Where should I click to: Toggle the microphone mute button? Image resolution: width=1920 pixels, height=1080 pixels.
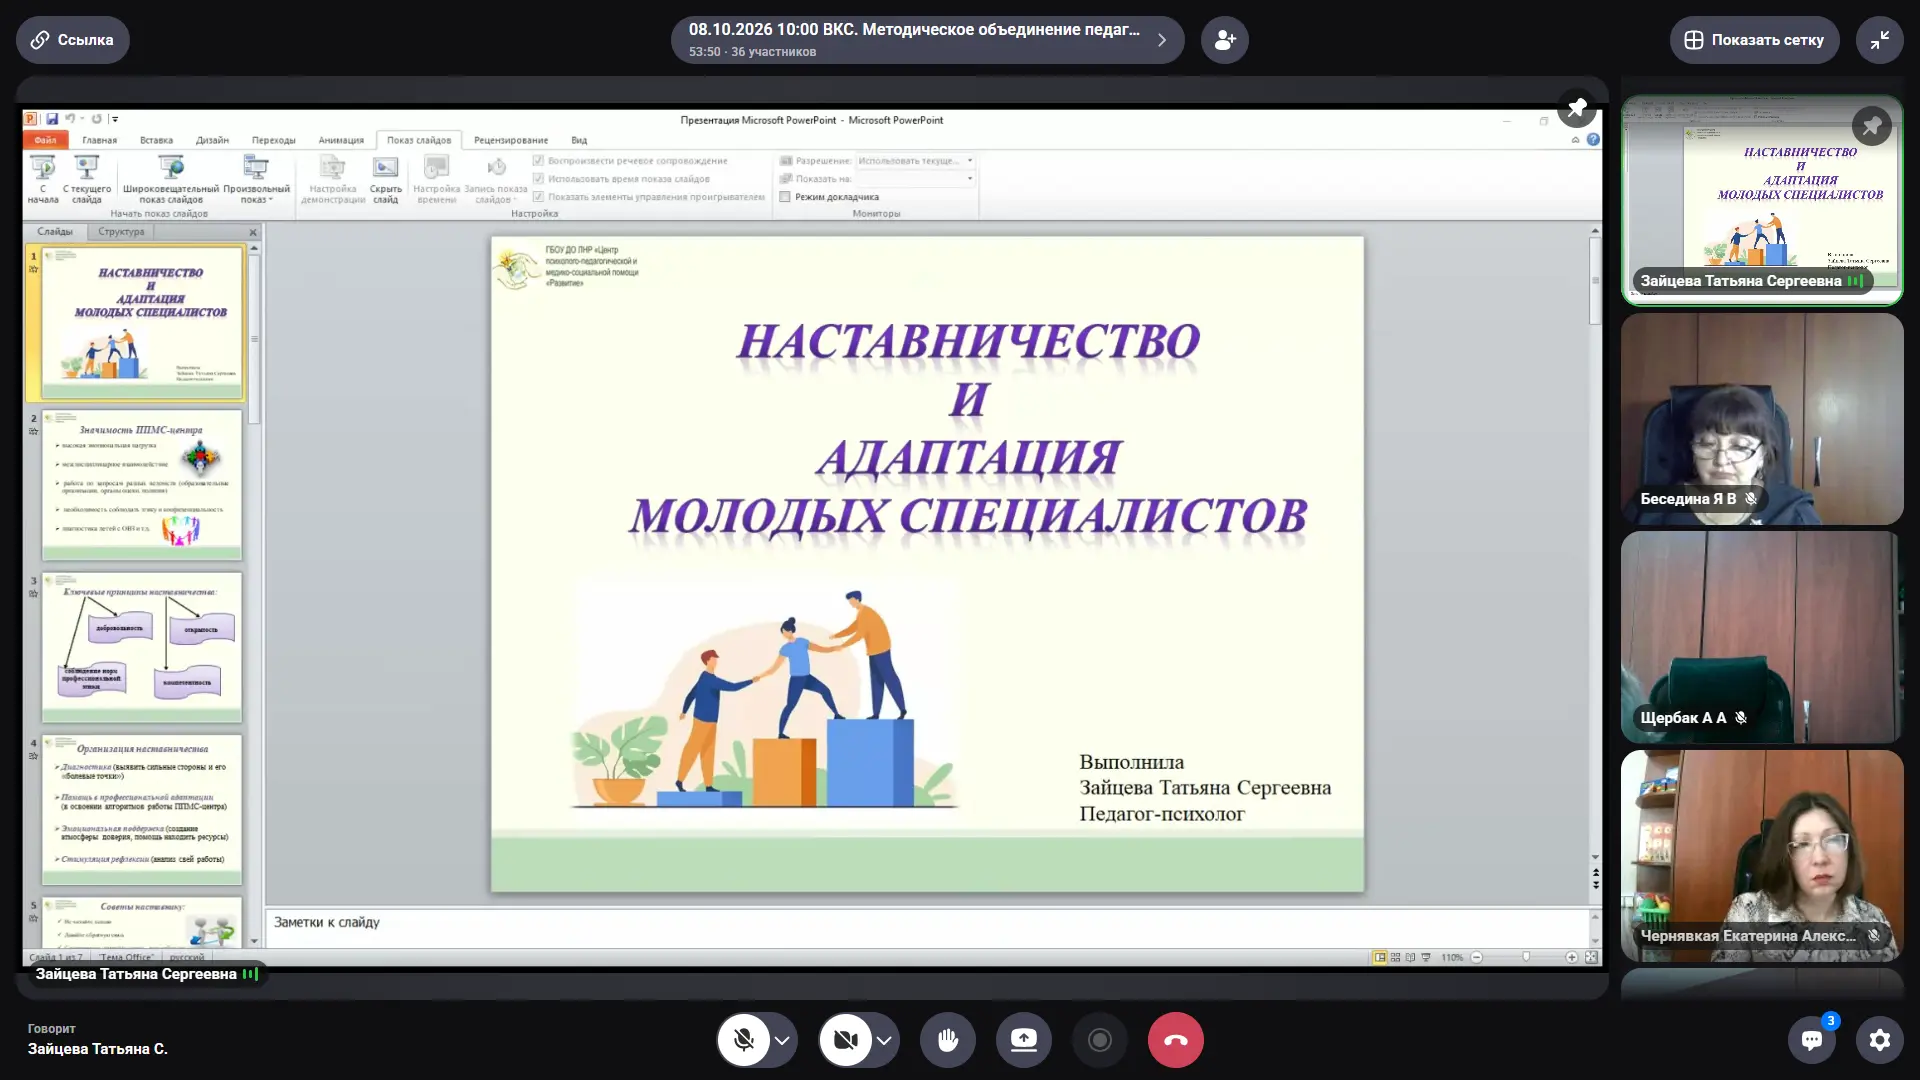click(x=743, y=1040)
